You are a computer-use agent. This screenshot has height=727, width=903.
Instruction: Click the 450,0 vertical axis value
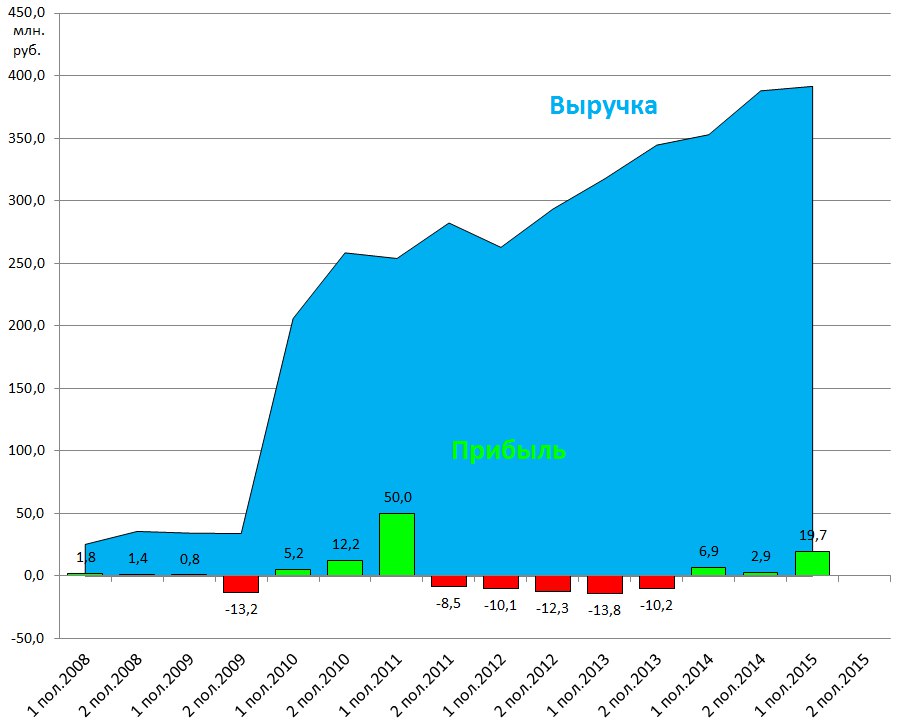click(x=27, y=13)
